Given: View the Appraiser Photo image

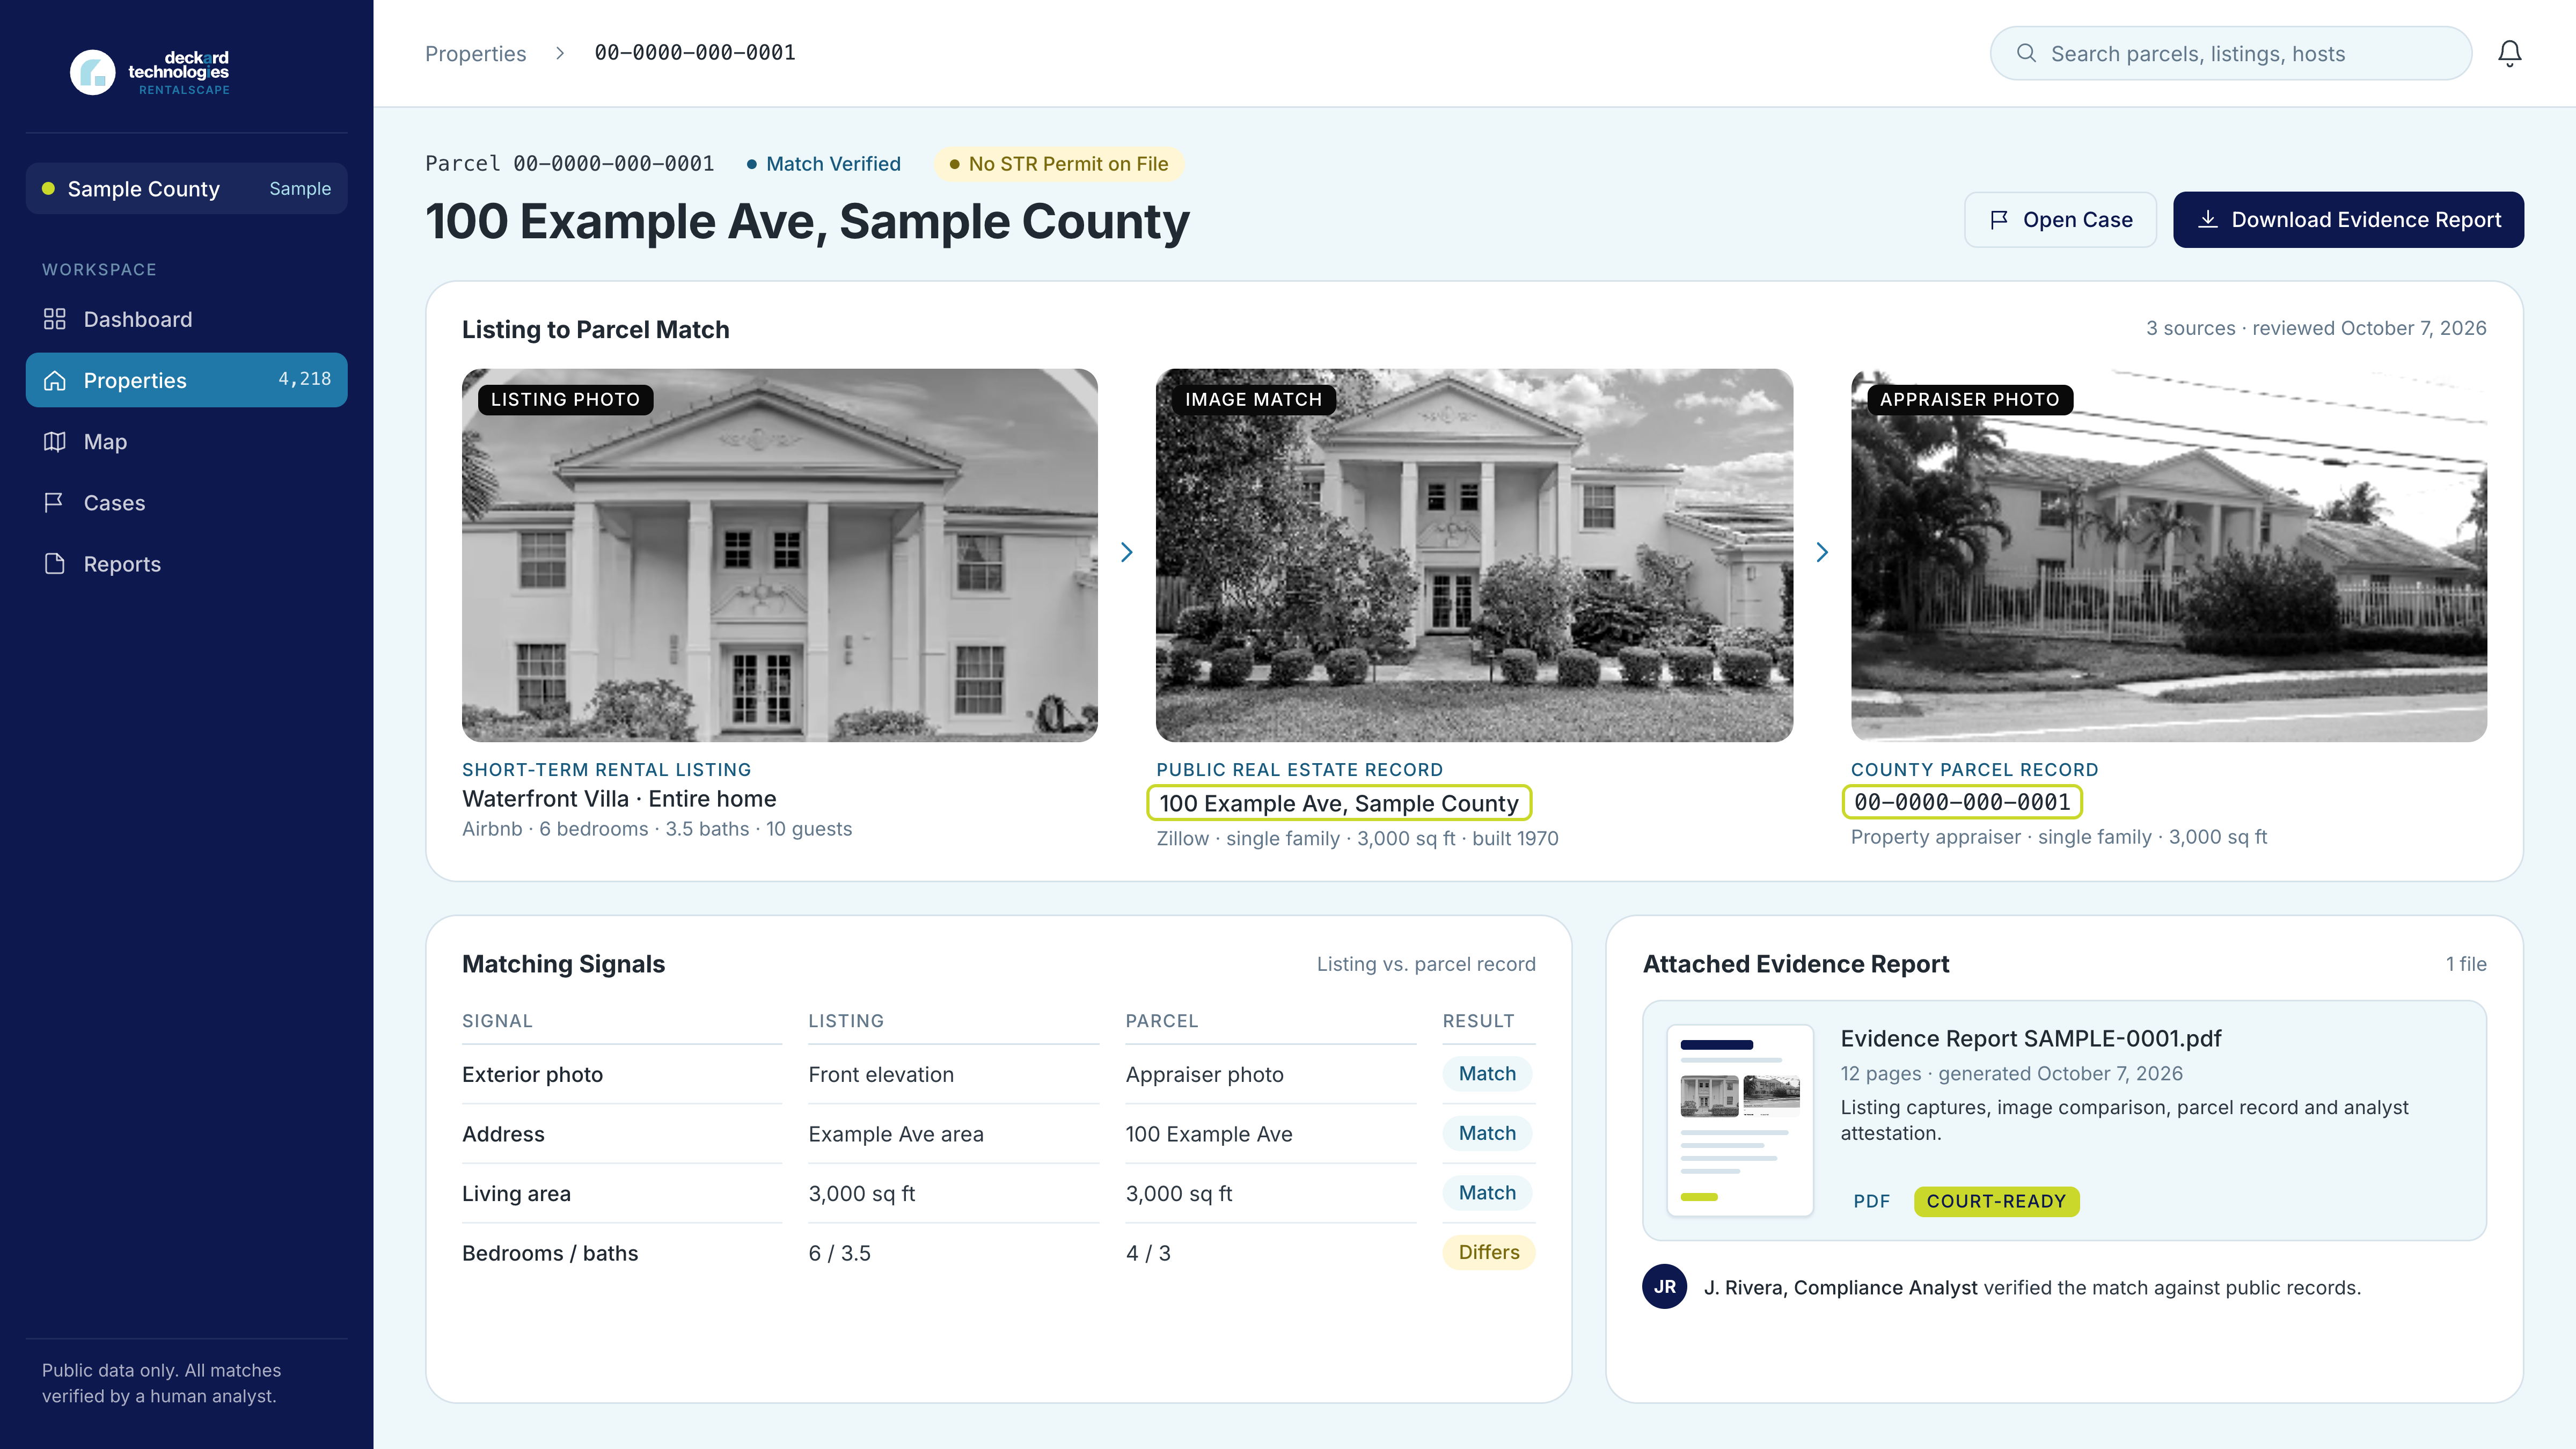Looking at the screenshot, I should click(x=2168, y=555).
